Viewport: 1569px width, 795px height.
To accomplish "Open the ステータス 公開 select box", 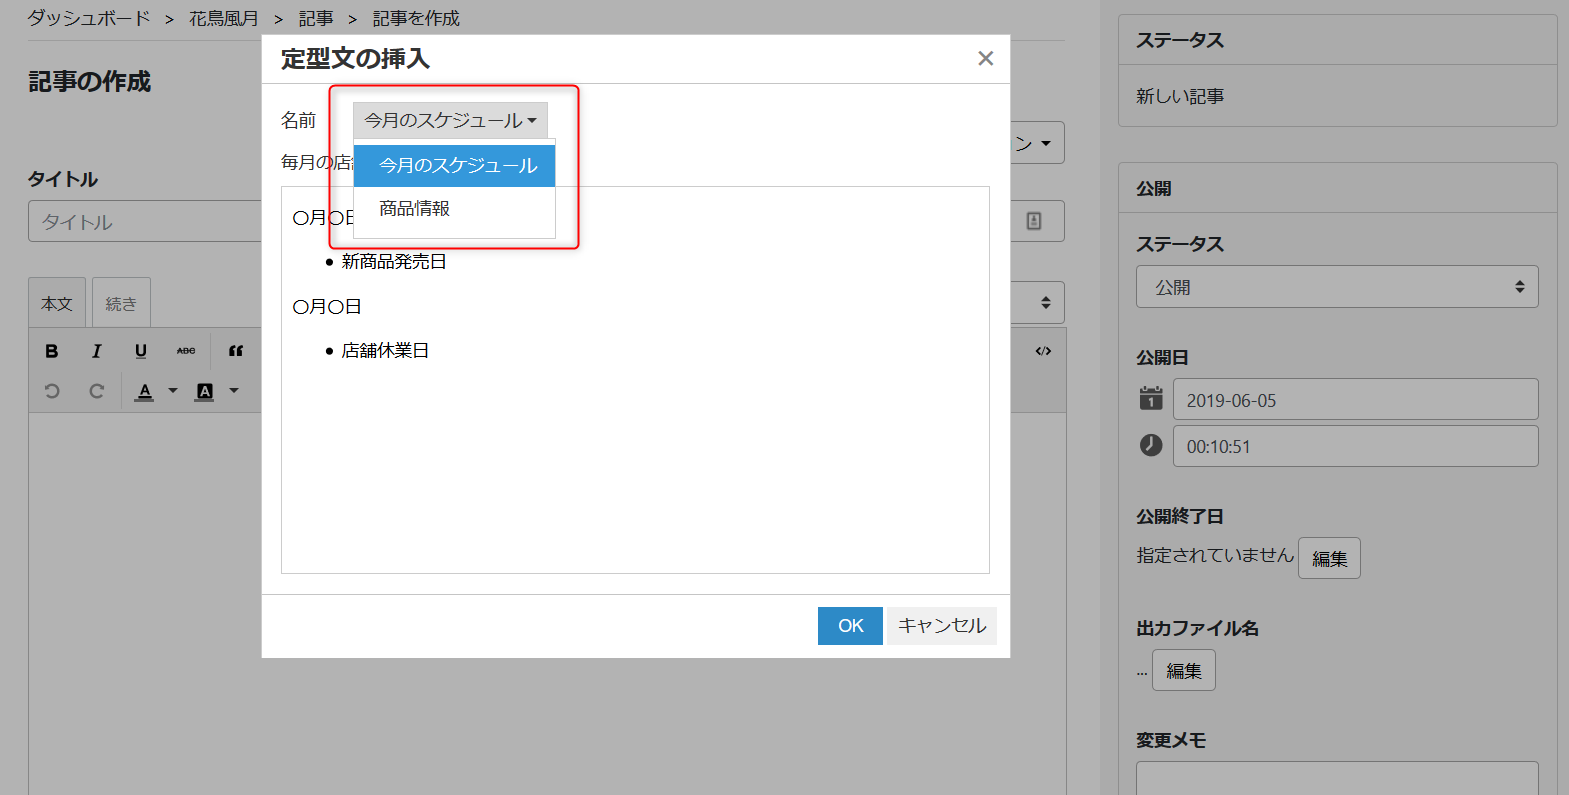I will click(1337, 287).
